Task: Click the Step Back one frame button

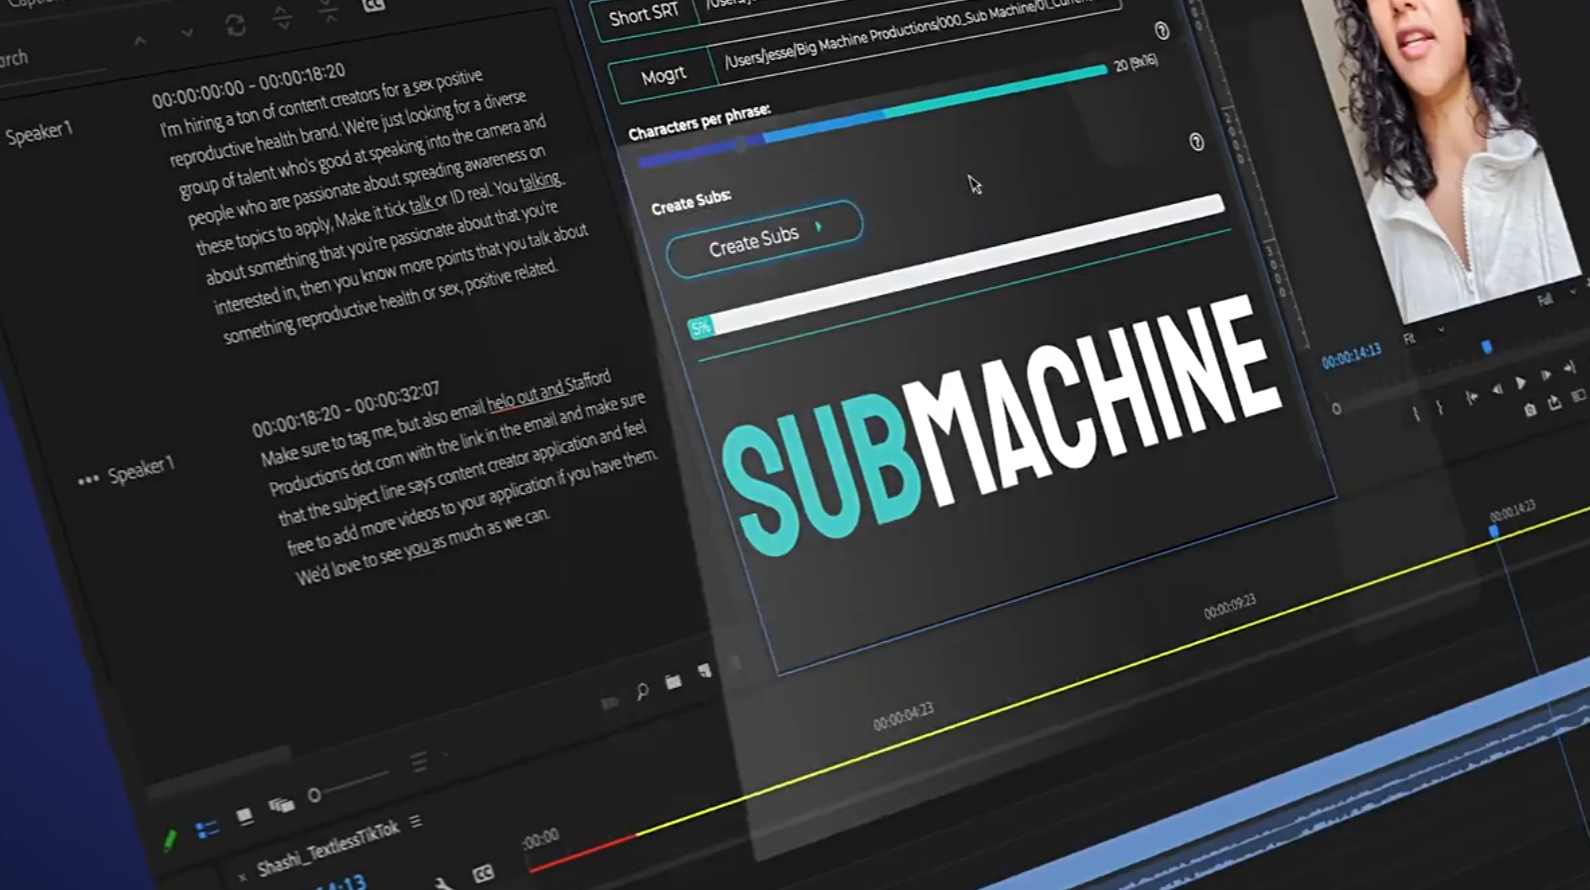Action: click(1496, 390)
